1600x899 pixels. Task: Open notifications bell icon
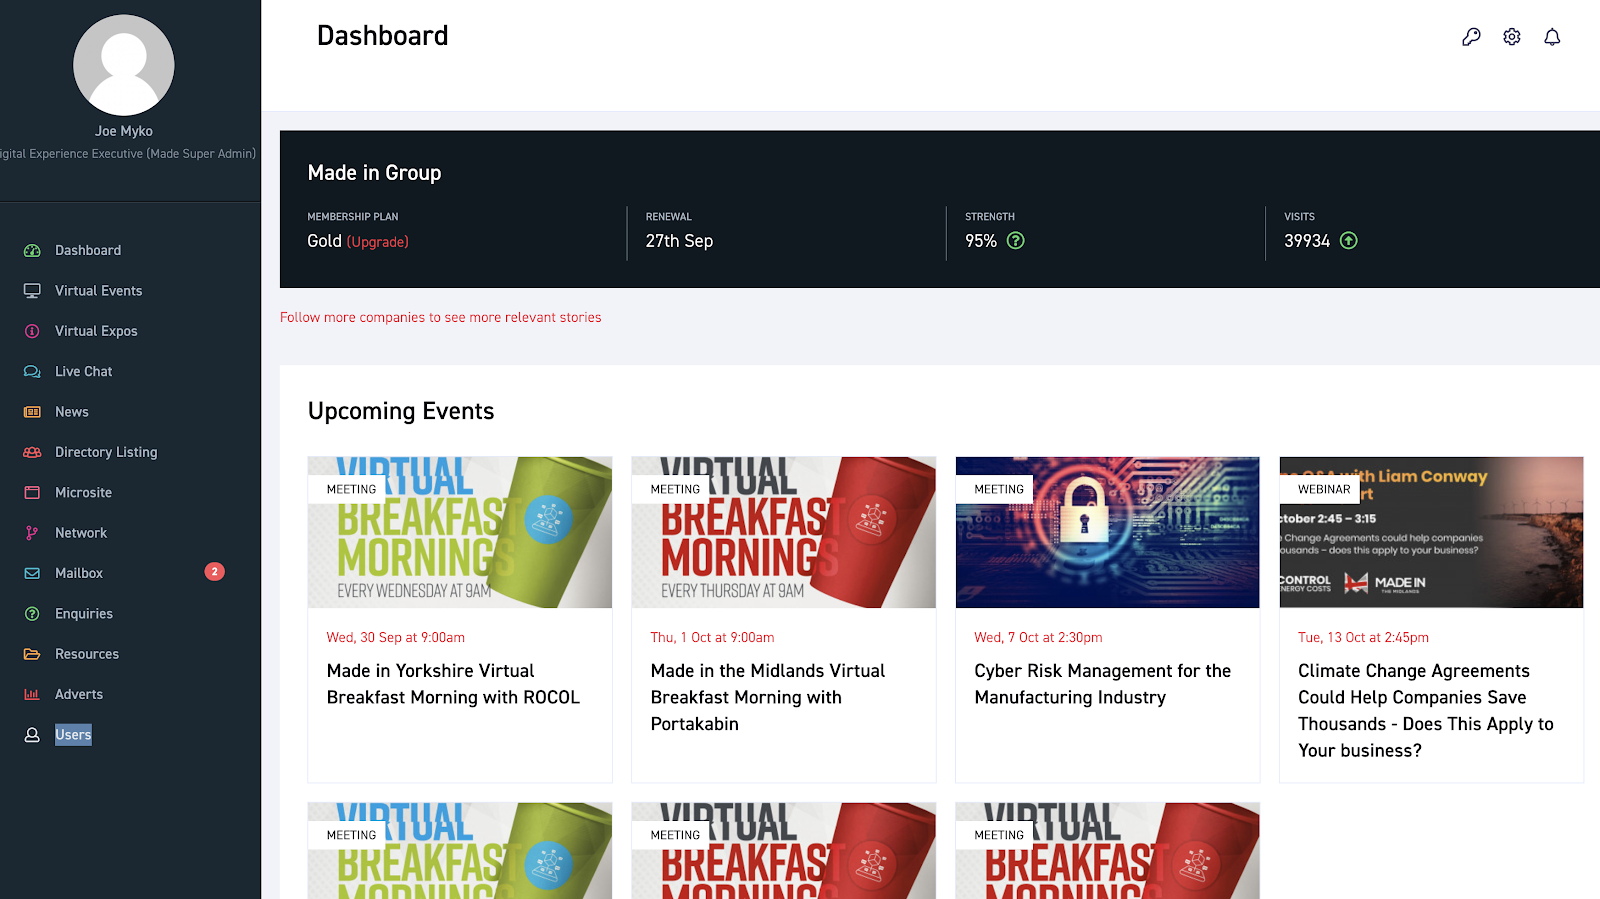[1552, 37]
